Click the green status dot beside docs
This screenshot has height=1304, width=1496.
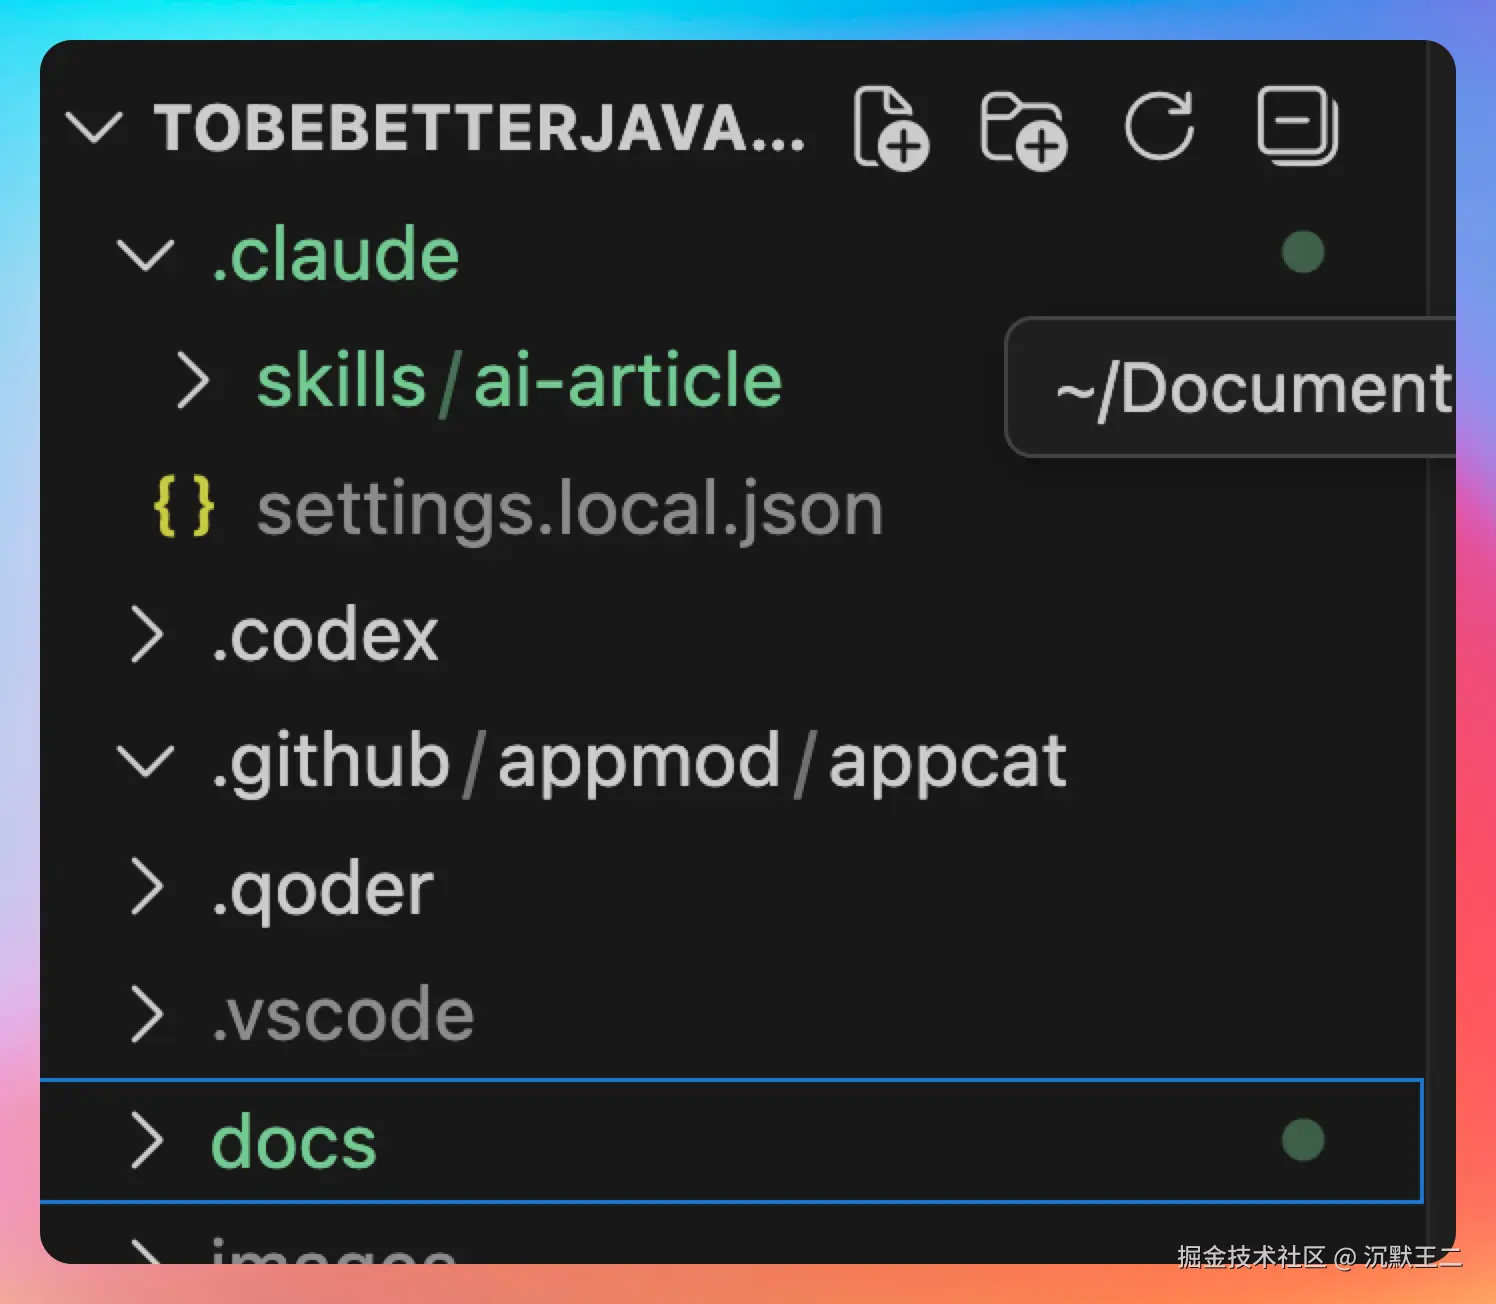click(x=1303, y=1140)
